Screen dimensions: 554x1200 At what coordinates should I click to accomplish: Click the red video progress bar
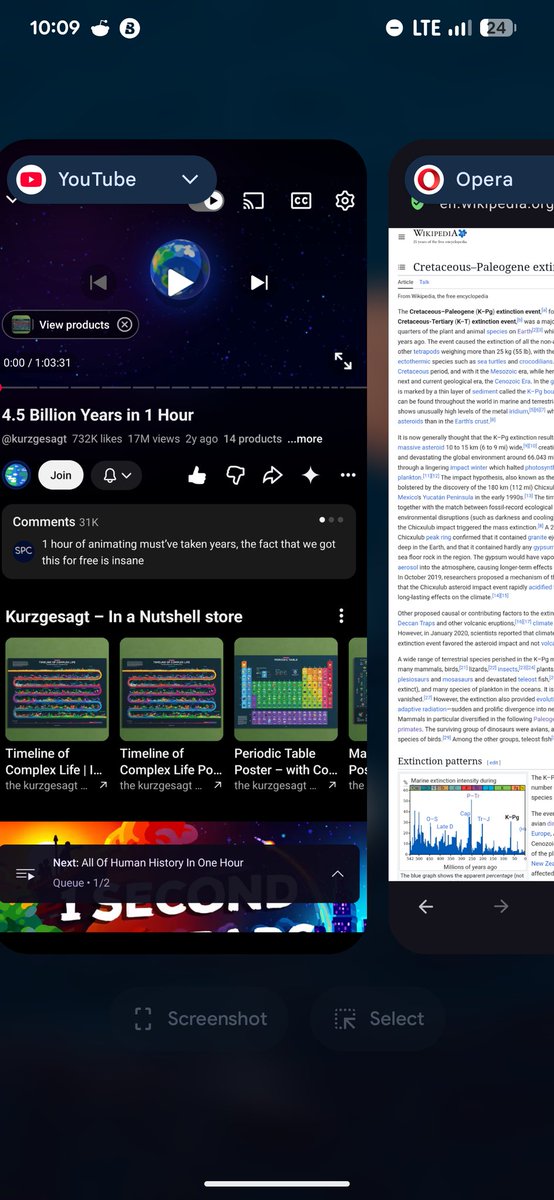[184, 387]
